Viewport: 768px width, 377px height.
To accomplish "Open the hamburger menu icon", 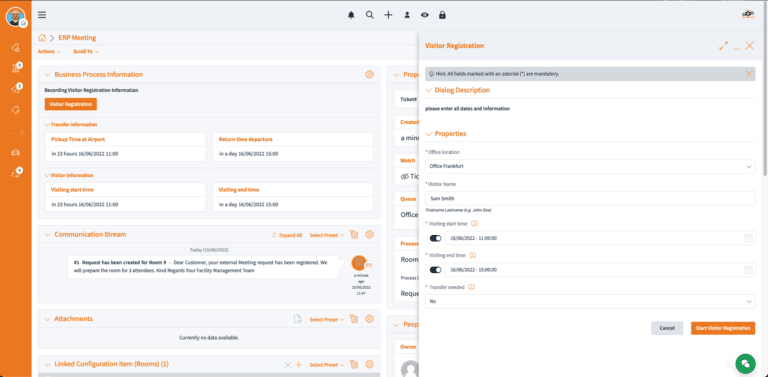I will click(42, 15).
